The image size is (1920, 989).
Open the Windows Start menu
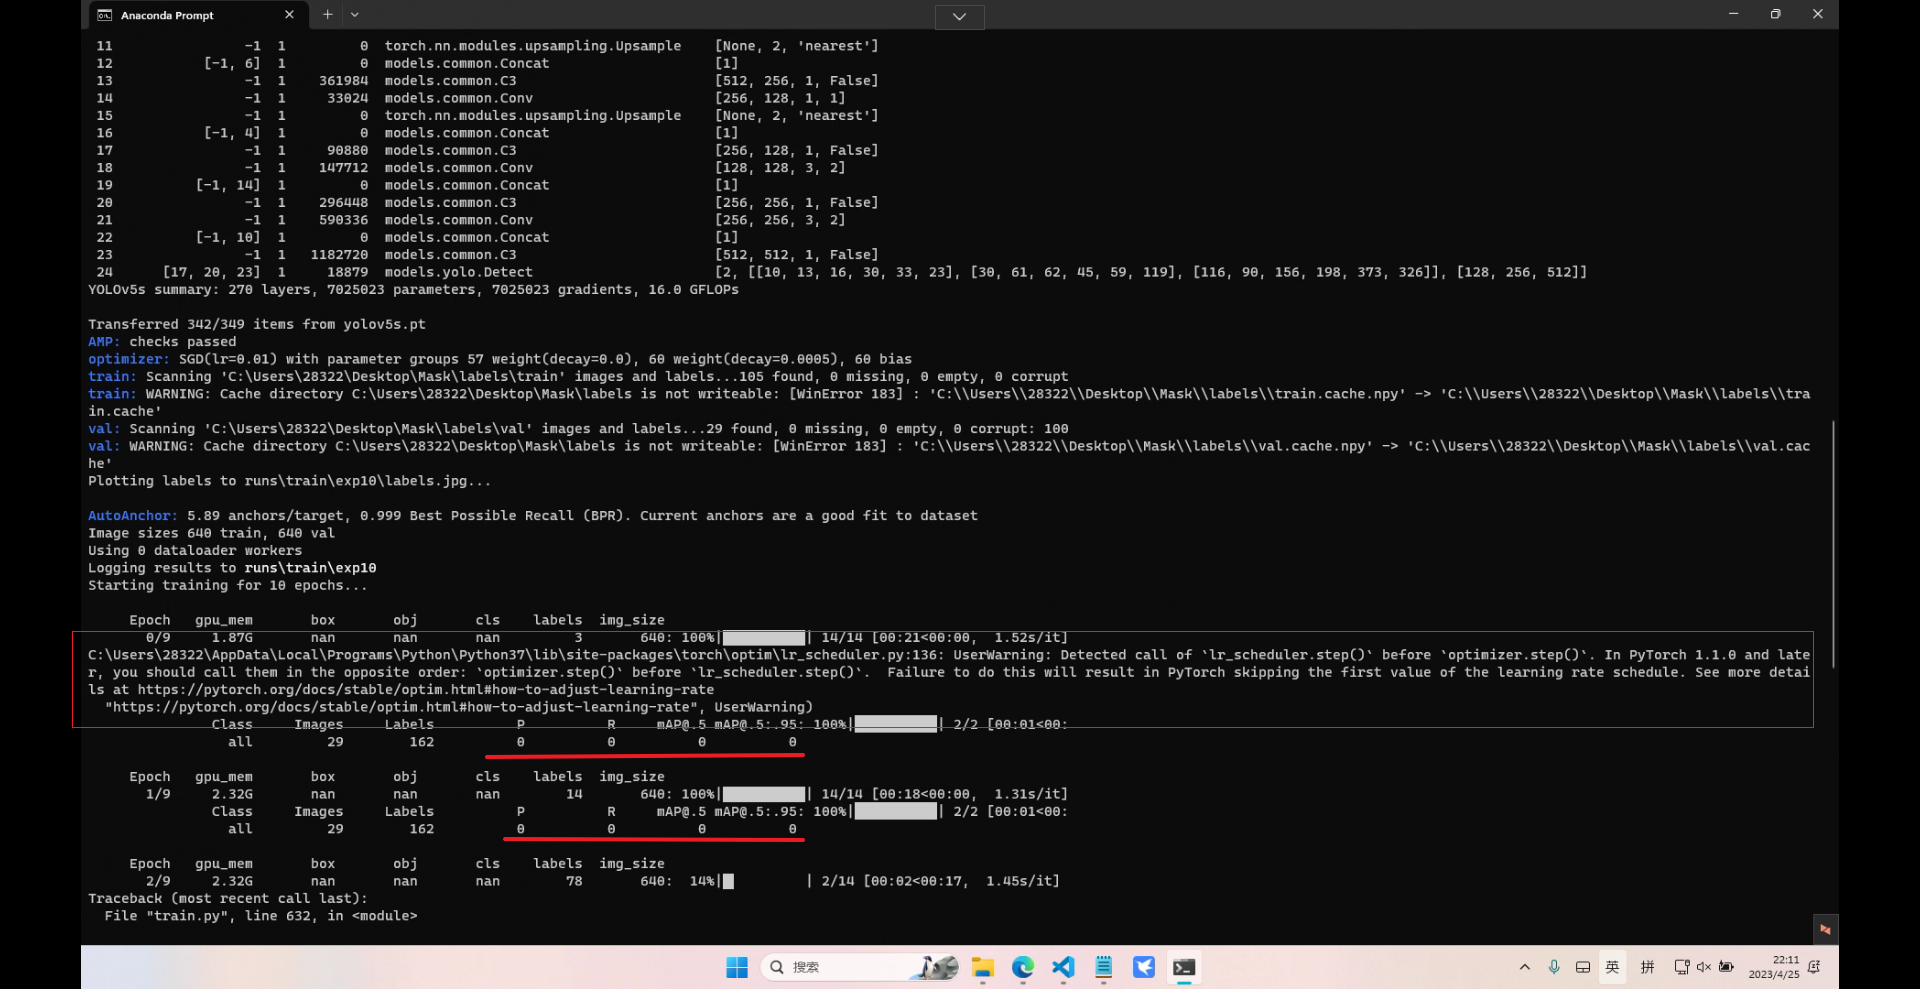[737, 967]
